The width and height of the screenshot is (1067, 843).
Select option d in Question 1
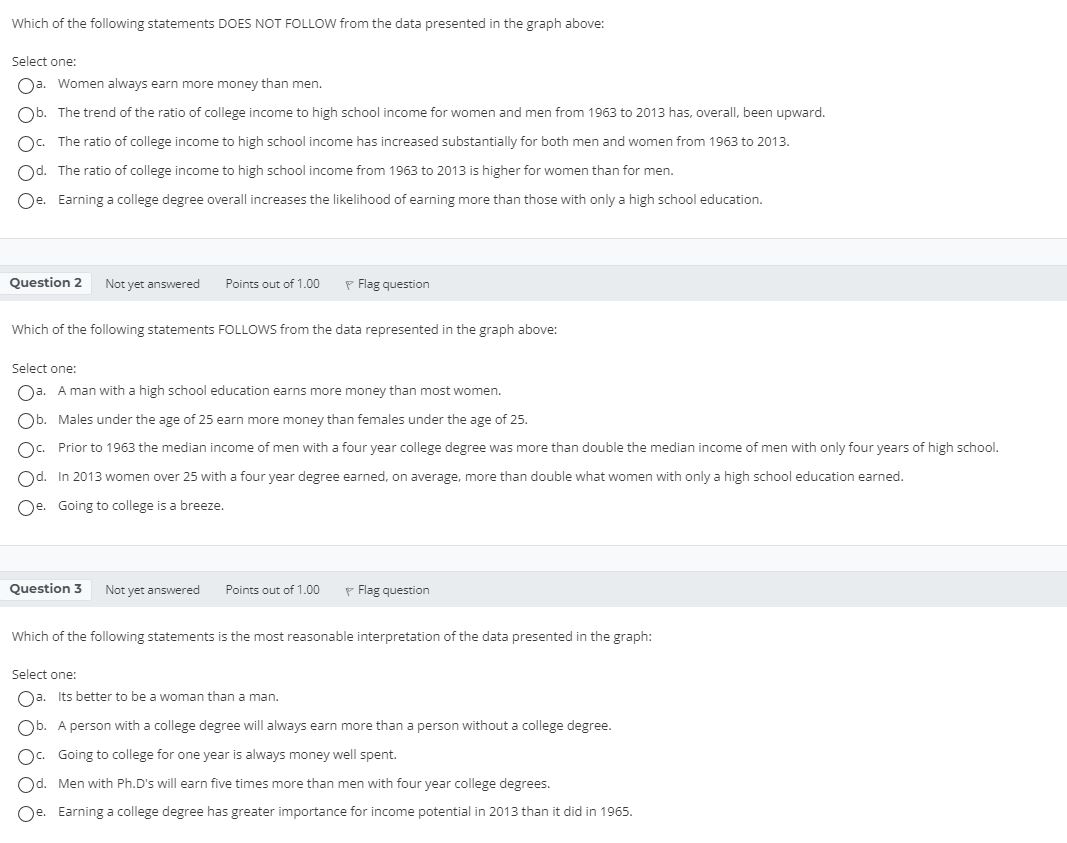coord(26,170)
